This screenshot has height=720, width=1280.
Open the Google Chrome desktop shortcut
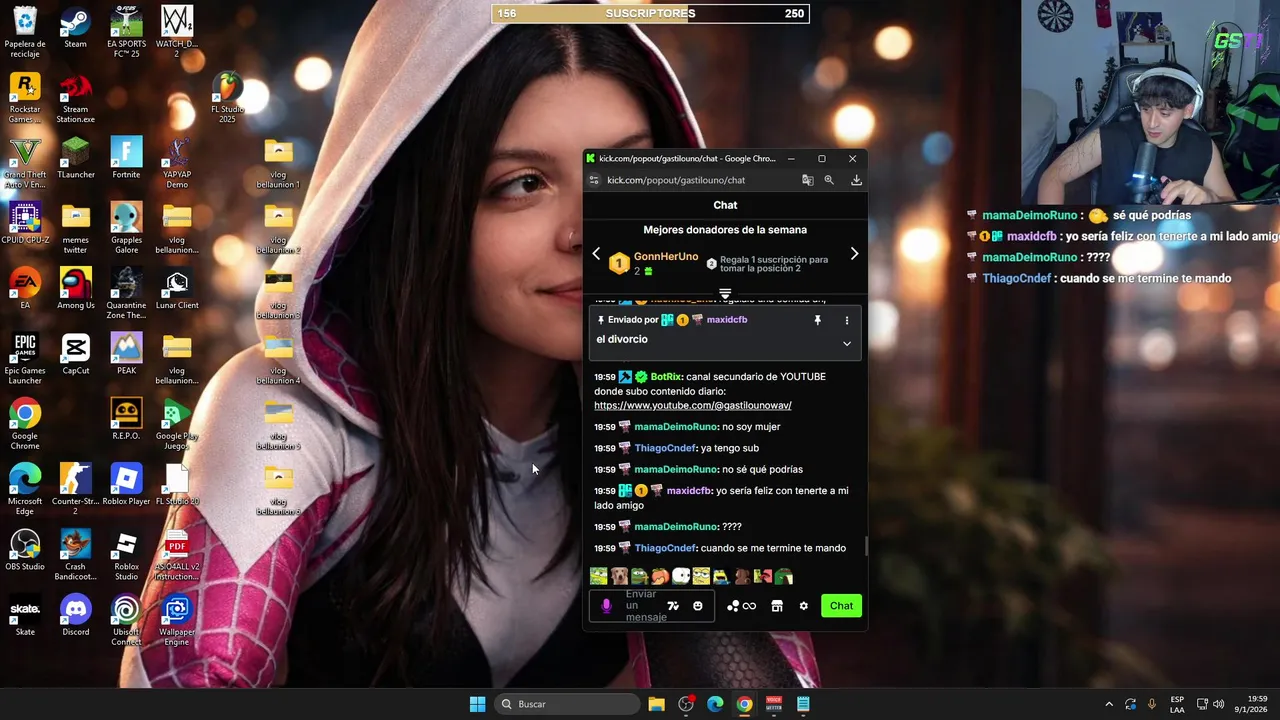tap(25, 425)
